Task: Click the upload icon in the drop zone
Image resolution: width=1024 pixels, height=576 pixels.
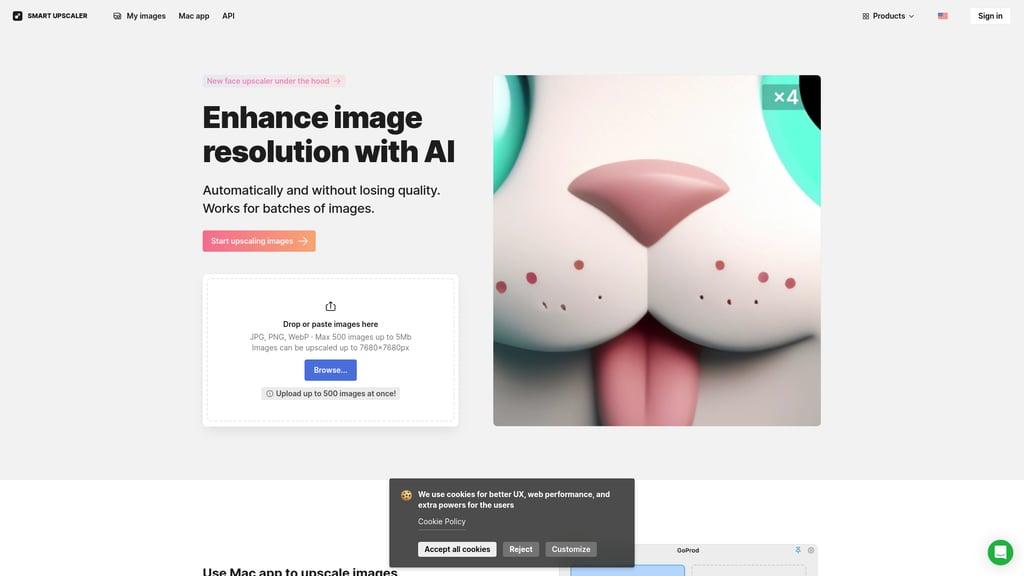Action: (330, 306)
